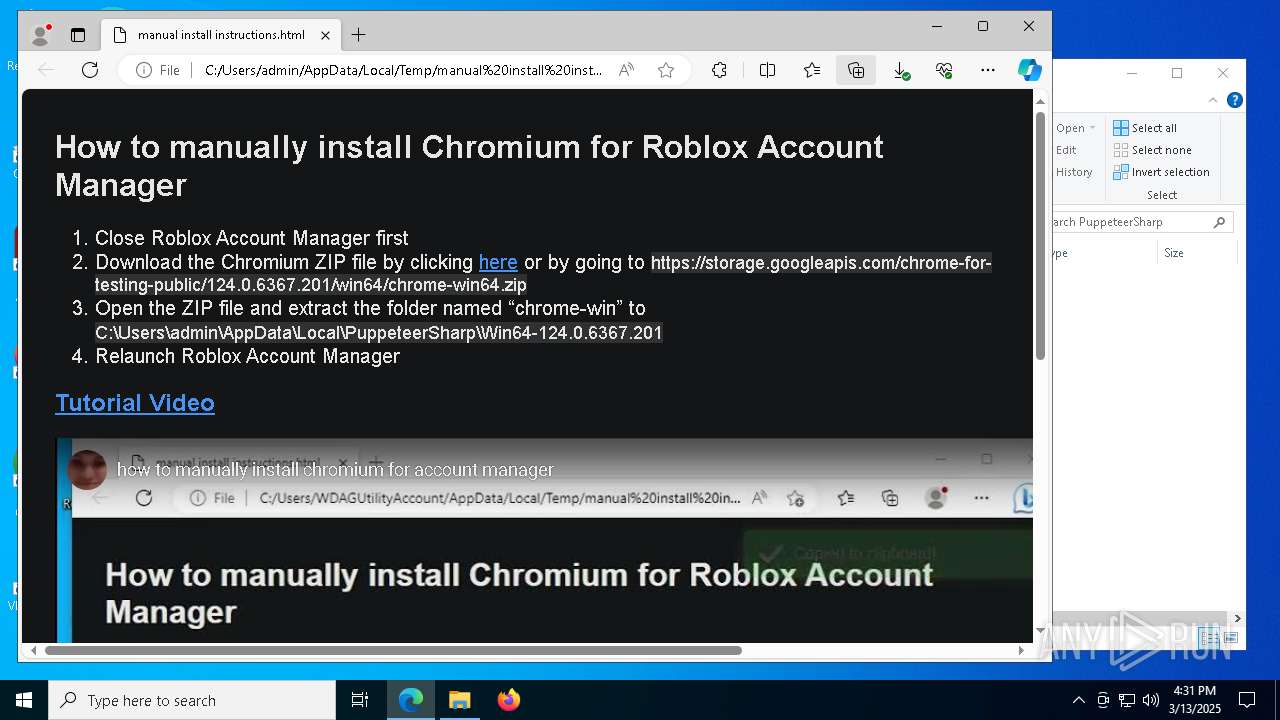Open Browser essentials heart icon
Viewport: 1280px width, 720px height.
(944, 70)
